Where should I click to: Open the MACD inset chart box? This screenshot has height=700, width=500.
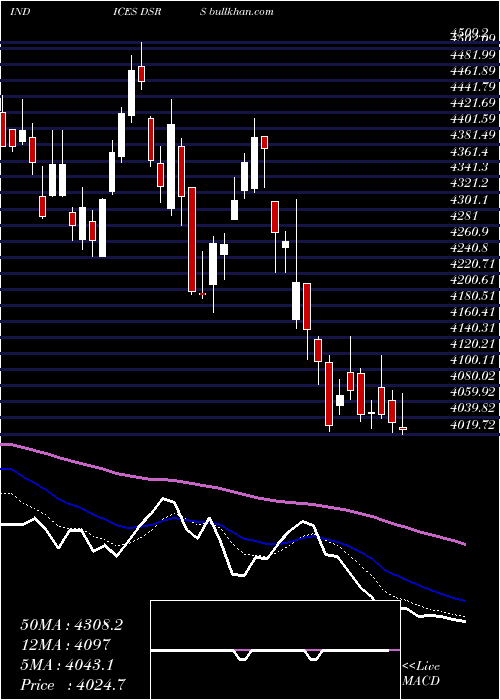click(275, 650)
